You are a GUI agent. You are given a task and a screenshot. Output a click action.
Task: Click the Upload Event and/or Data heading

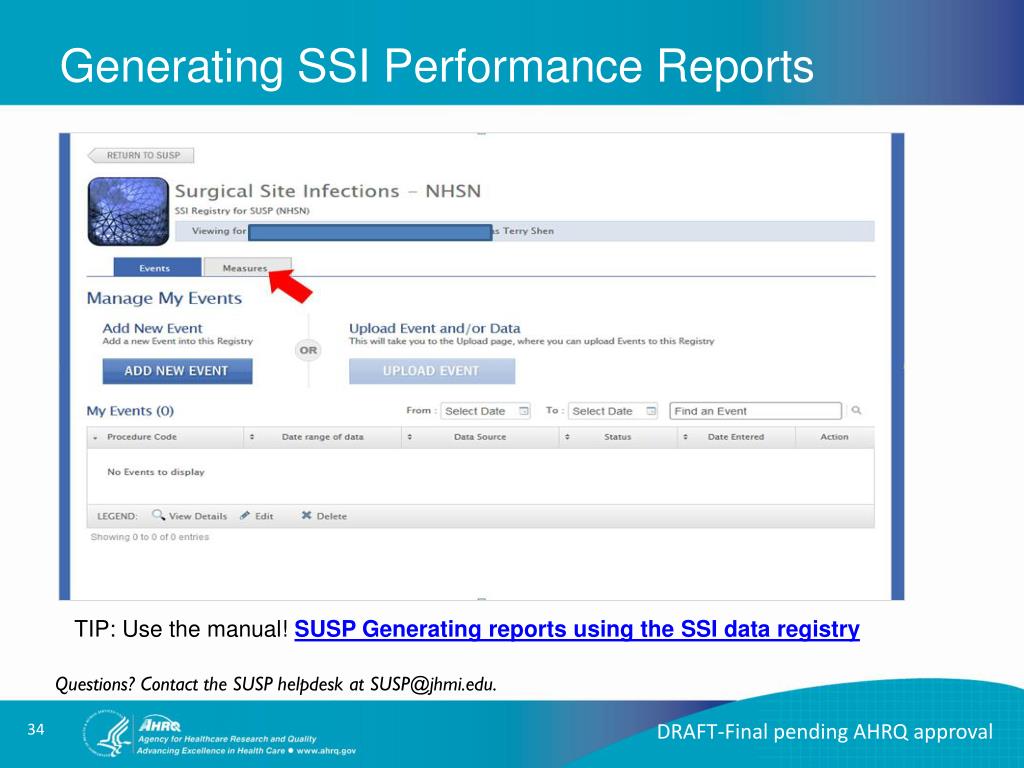(434, 328)
